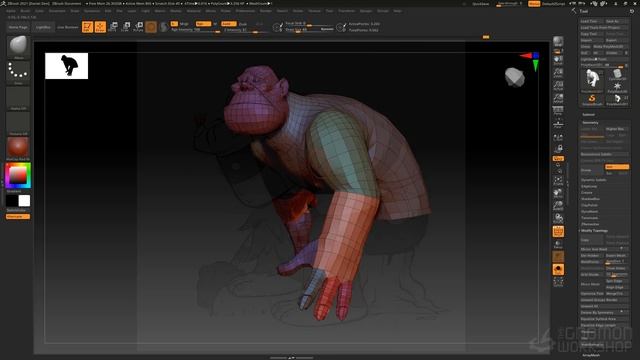Click the Del Hidden button

(x=591, y=256)
